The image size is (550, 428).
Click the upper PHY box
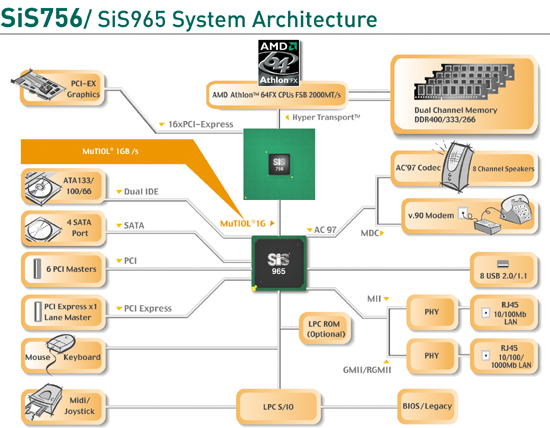432,312
